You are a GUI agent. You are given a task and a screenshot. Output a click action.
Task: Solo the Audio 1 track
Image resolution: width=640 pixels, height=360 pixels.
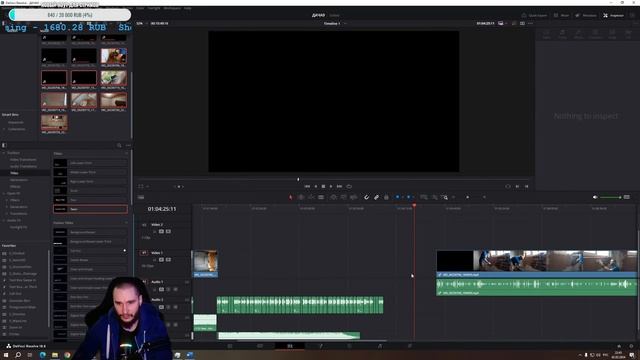168,289
